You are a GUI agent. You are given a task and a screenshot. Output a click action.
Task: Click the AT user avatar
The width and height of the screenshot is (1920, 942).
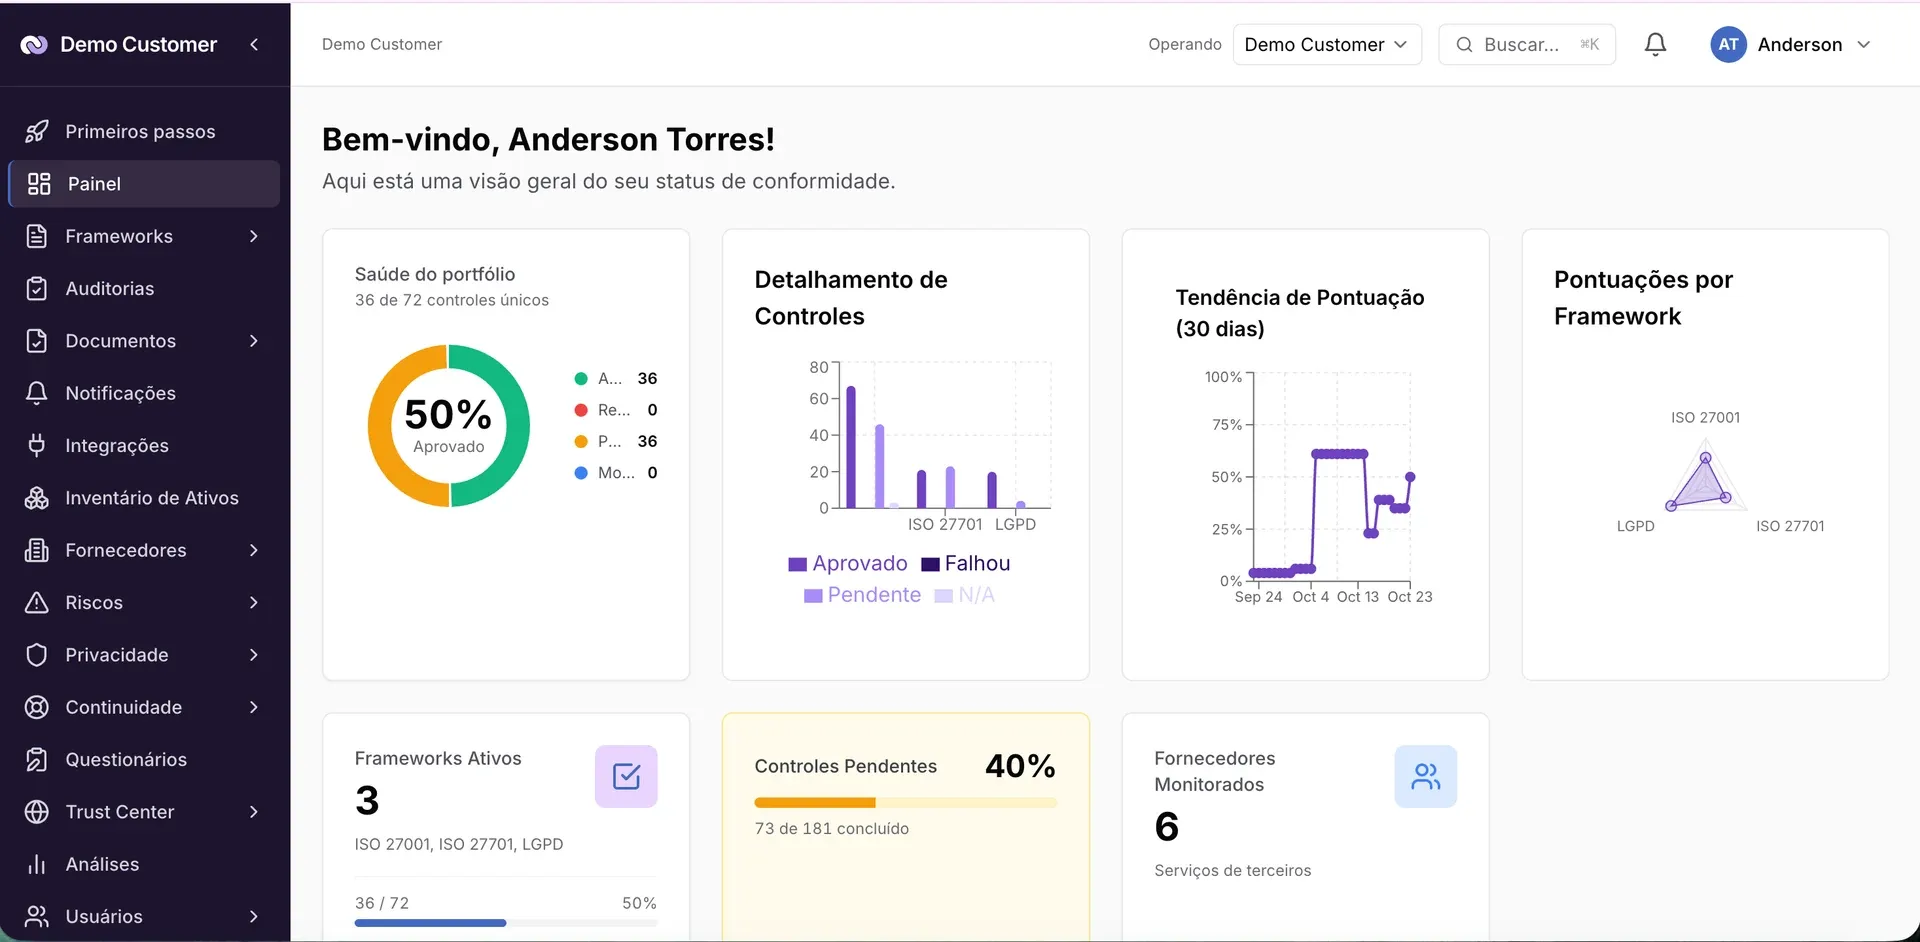tap(1728, 44)
